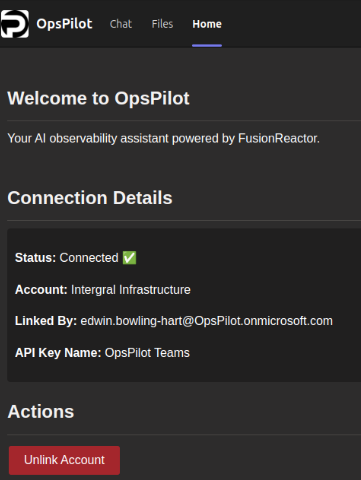The width and height of the screenshot is (361, 480).
Task: Open the Chat tab
Action: click(x=121, y=24)
